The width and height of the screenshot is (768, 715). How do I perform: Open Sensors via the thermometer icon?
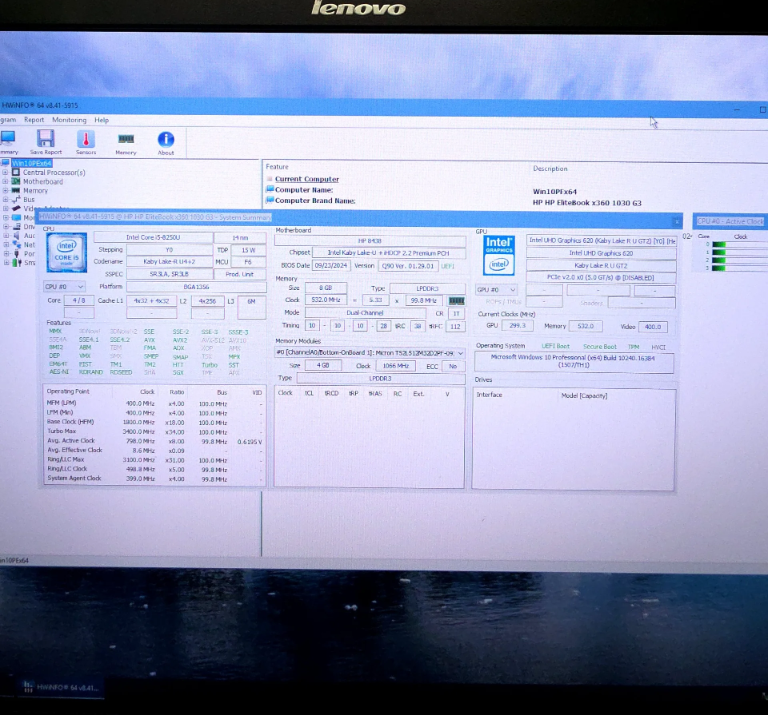86,140
